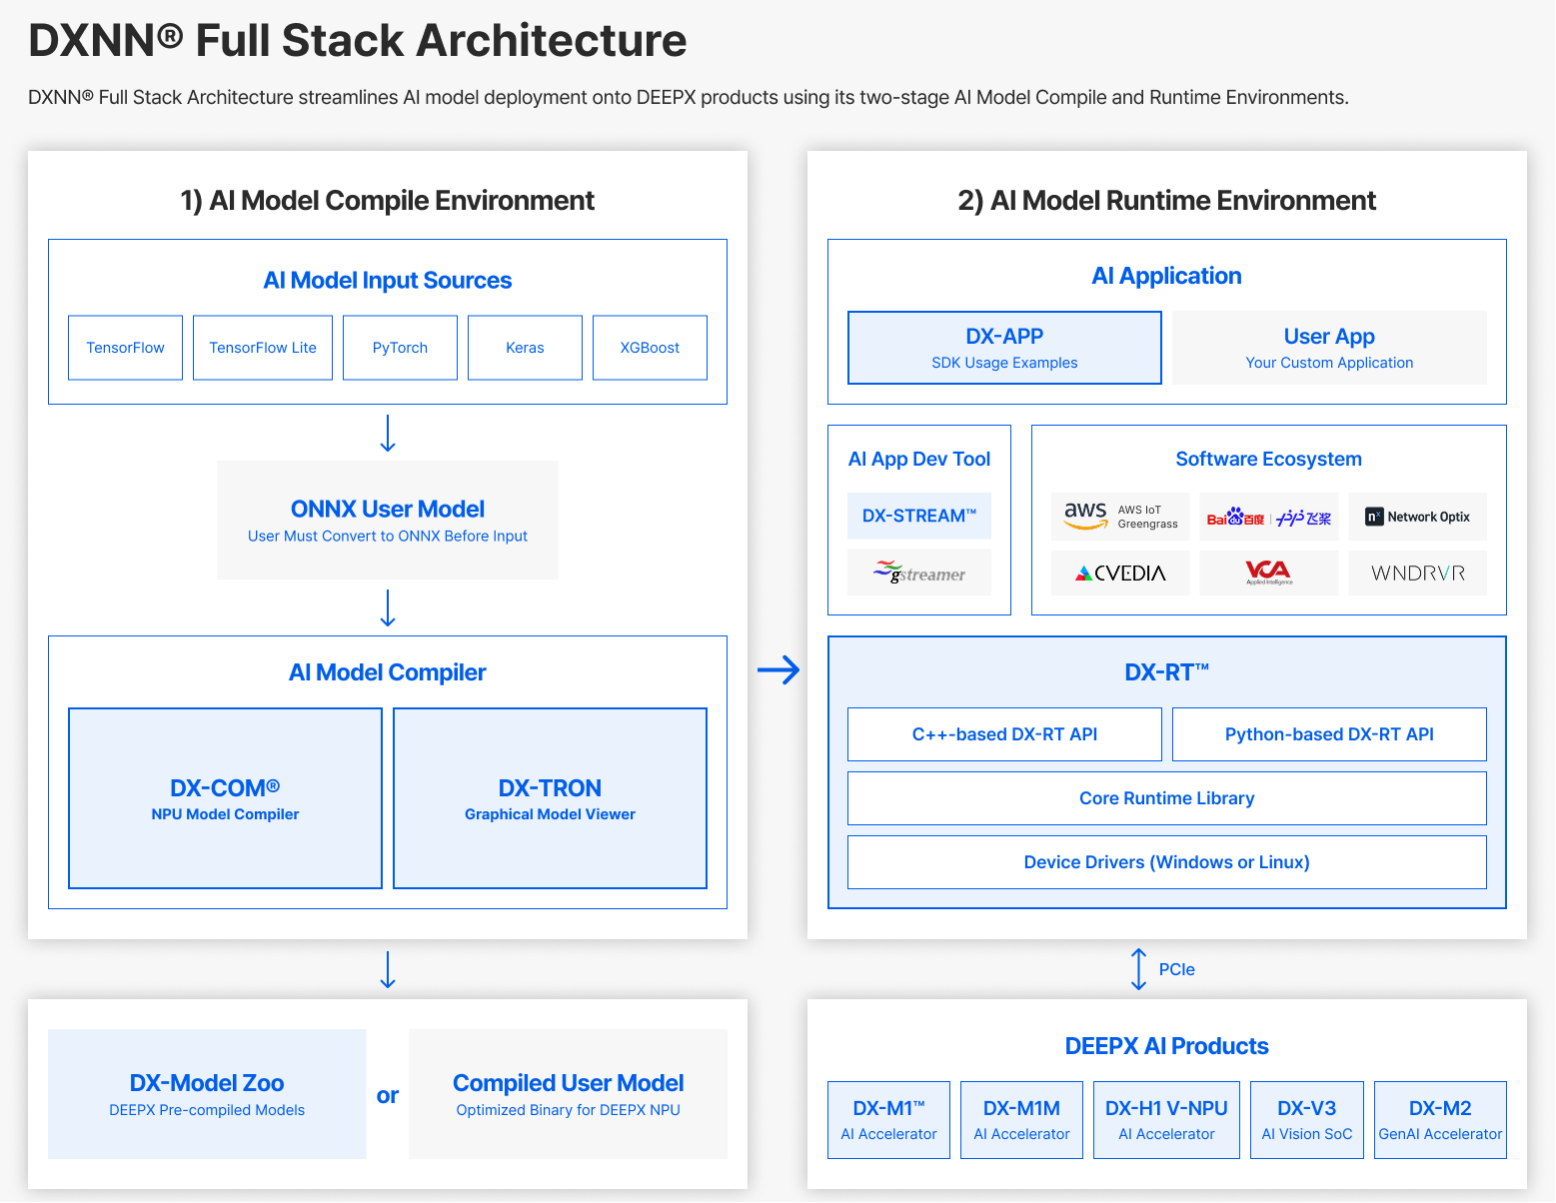
Task: Click the AWS IoT Greengrass logo
Action: [1120, 516]
